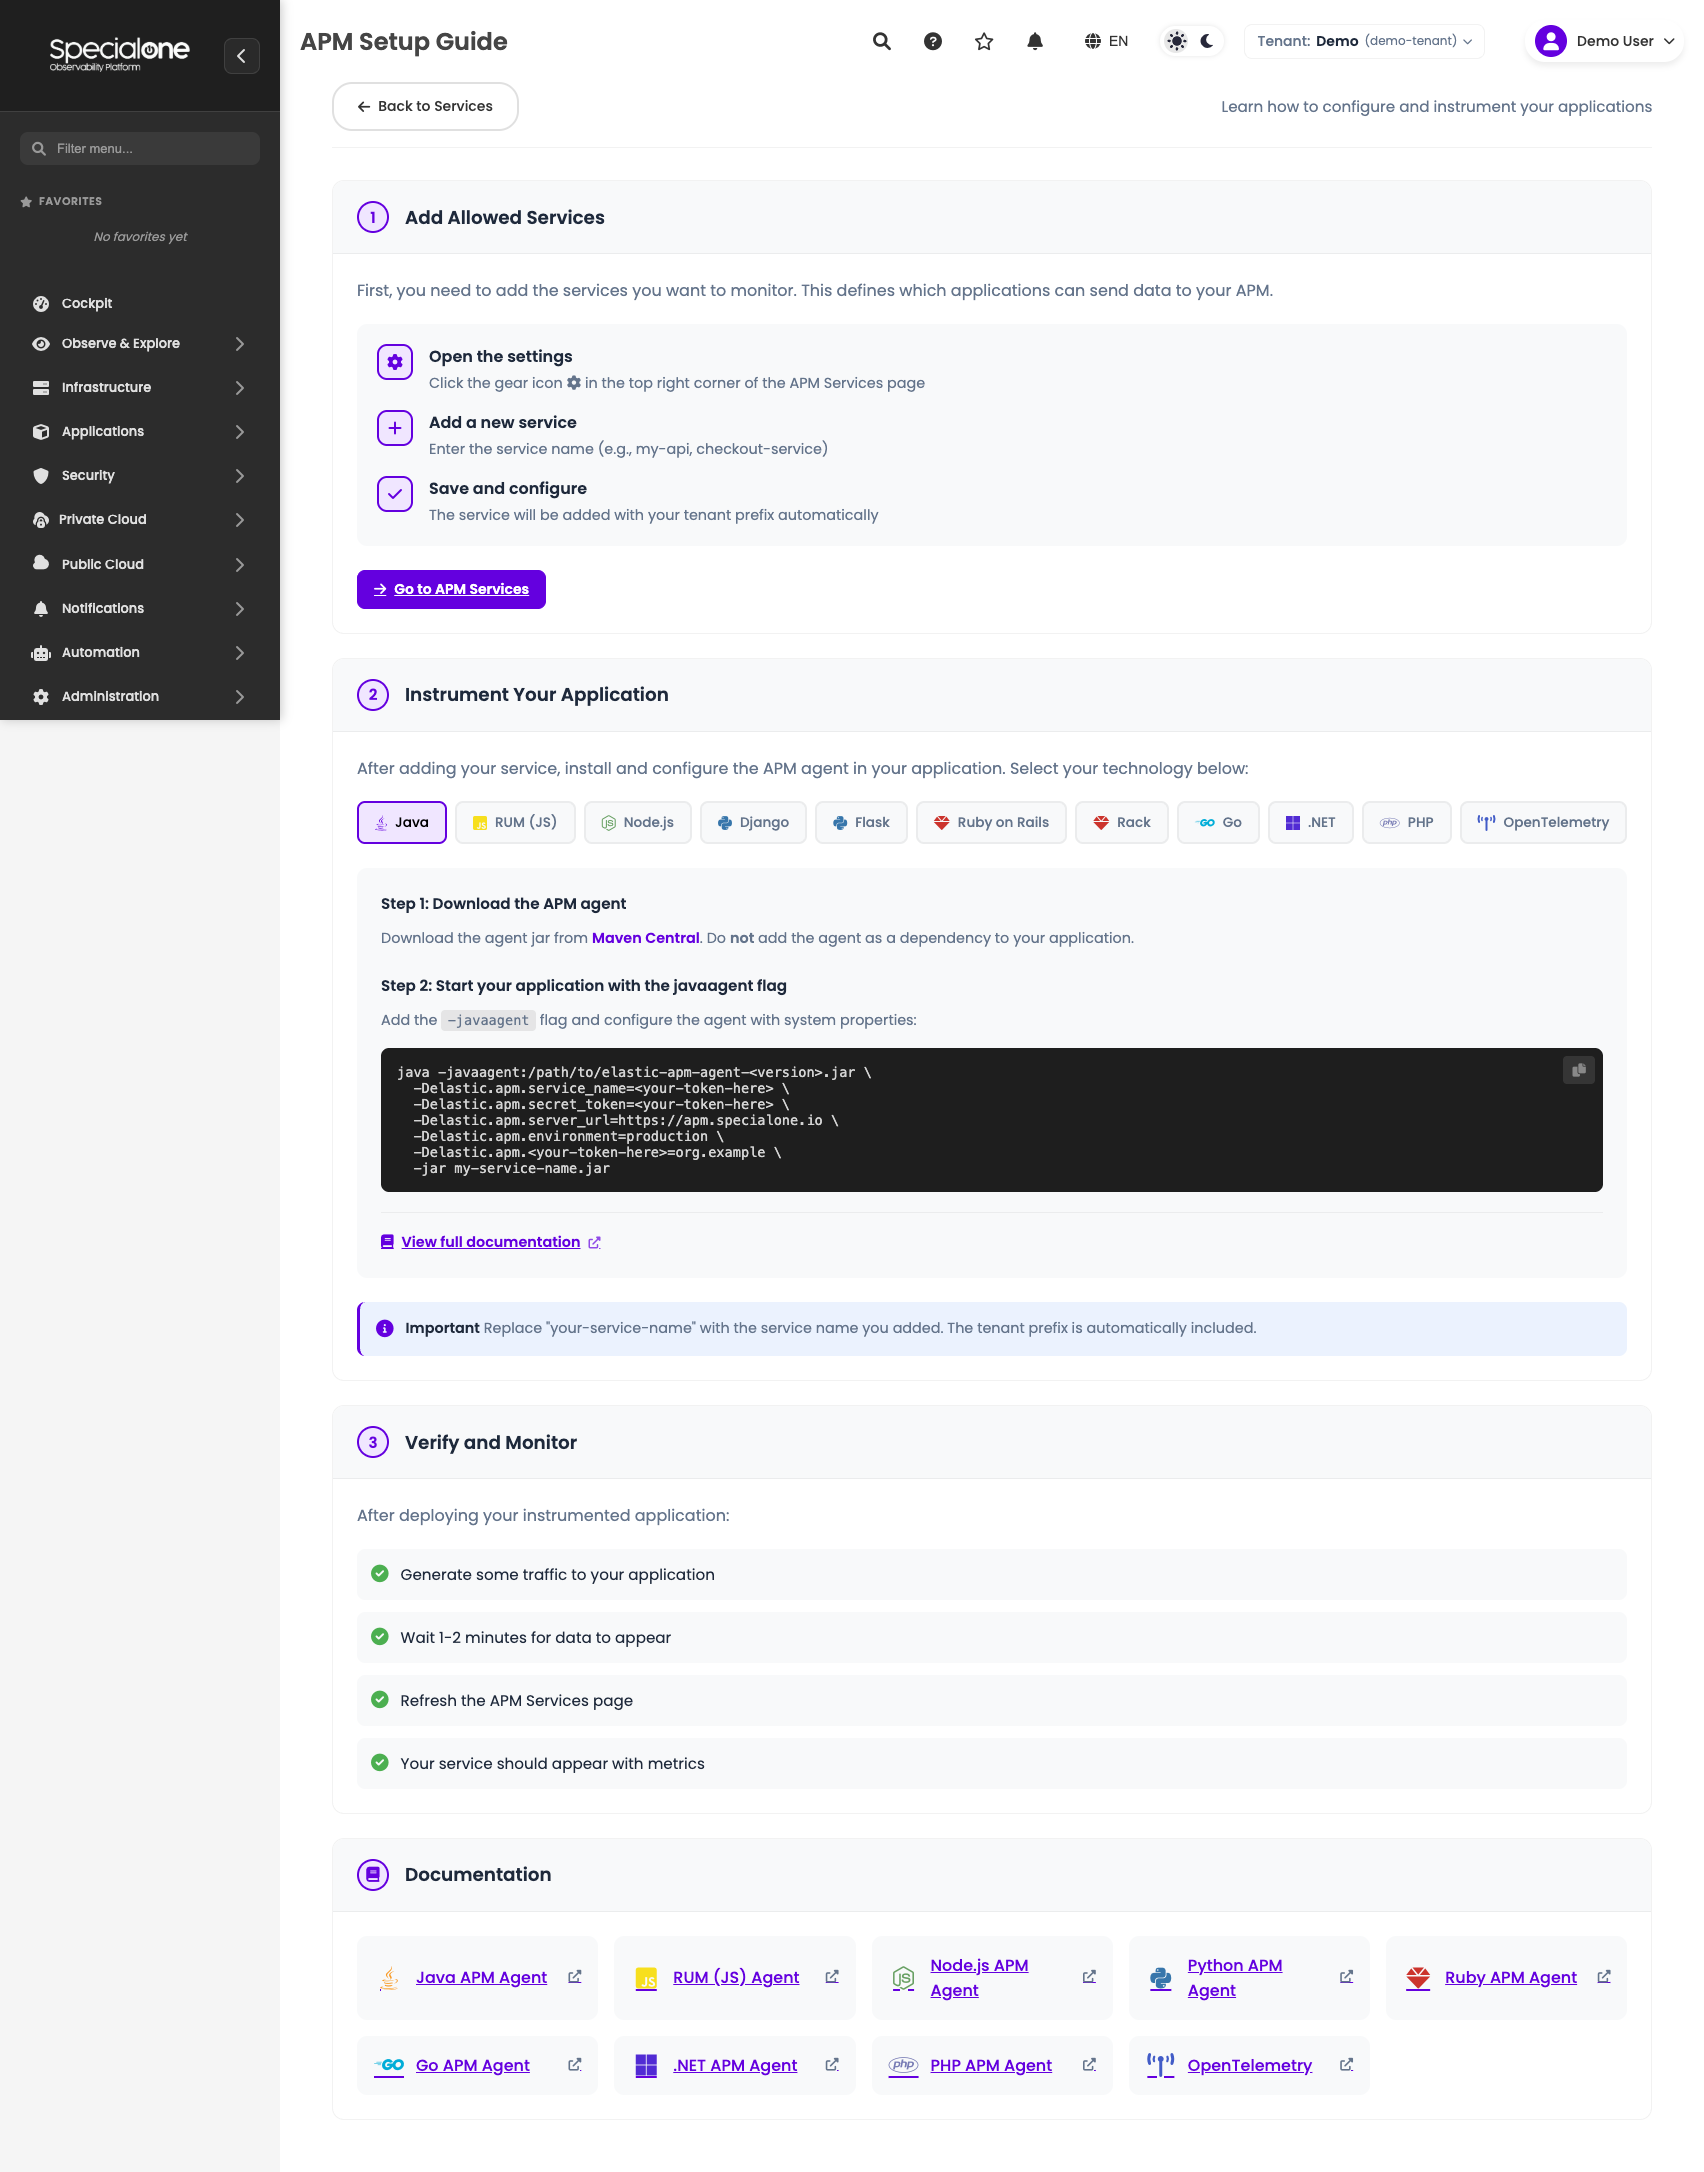
Task: Click external-link icon on Go APM Agent card
Action: tap(575, 2065)
